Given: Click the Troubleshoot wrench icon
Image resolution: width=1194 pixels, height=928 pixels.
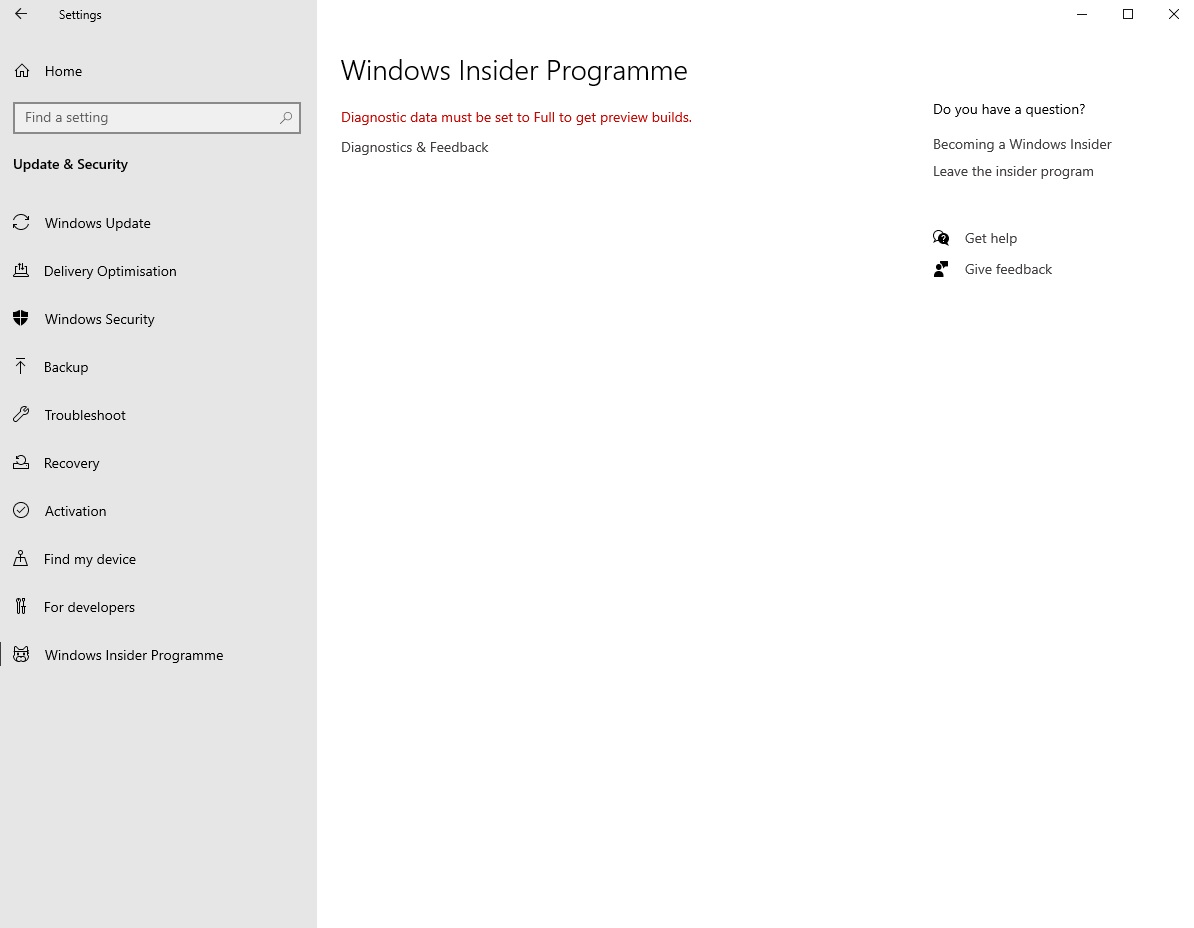Looking at the screenshot, I should [x=21, y=414].
